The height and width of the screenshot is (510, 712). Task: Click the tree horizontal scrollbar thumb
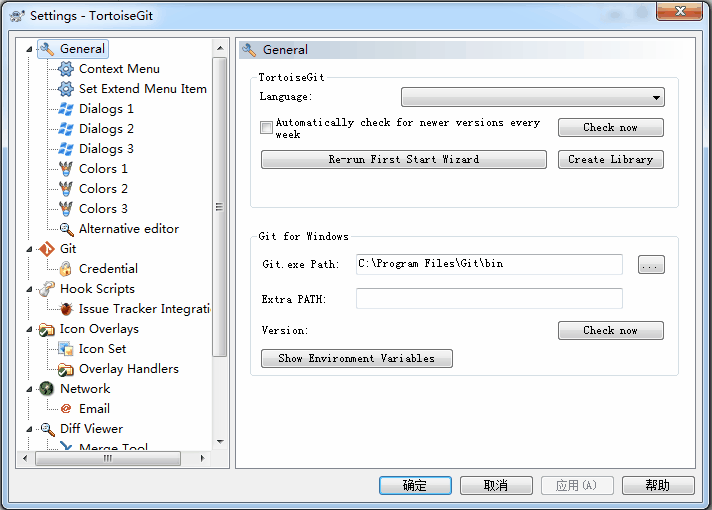(x=108, y=459)
